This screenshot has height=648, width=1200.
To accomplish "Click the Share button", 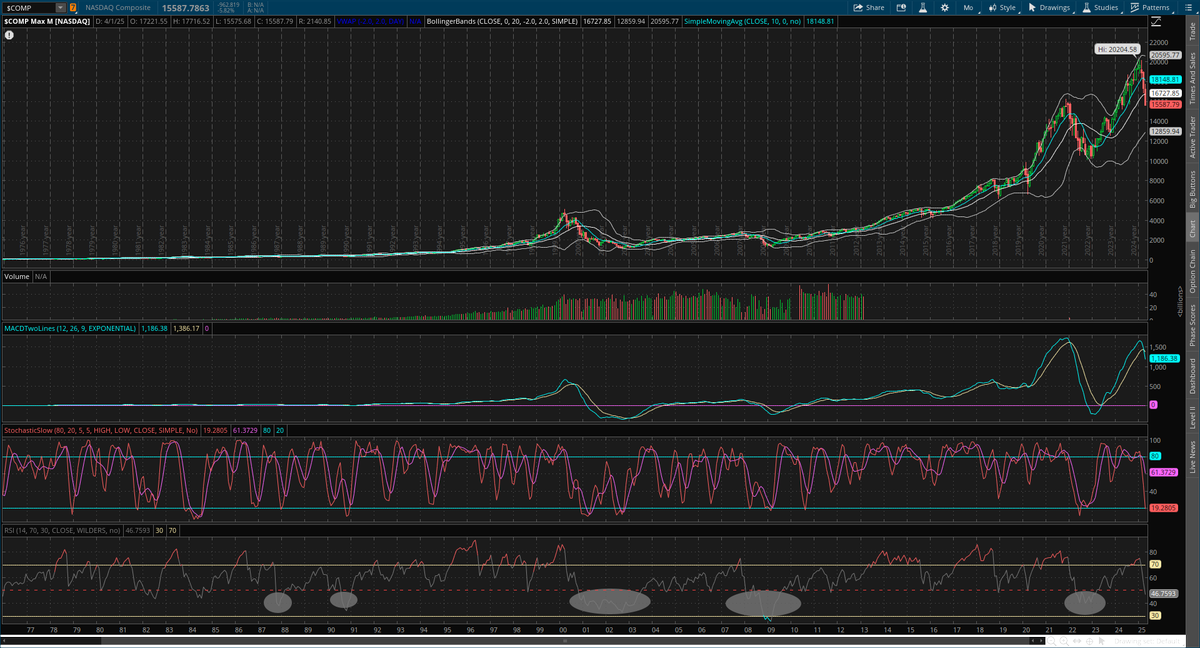I will click(x=869, y=7).
